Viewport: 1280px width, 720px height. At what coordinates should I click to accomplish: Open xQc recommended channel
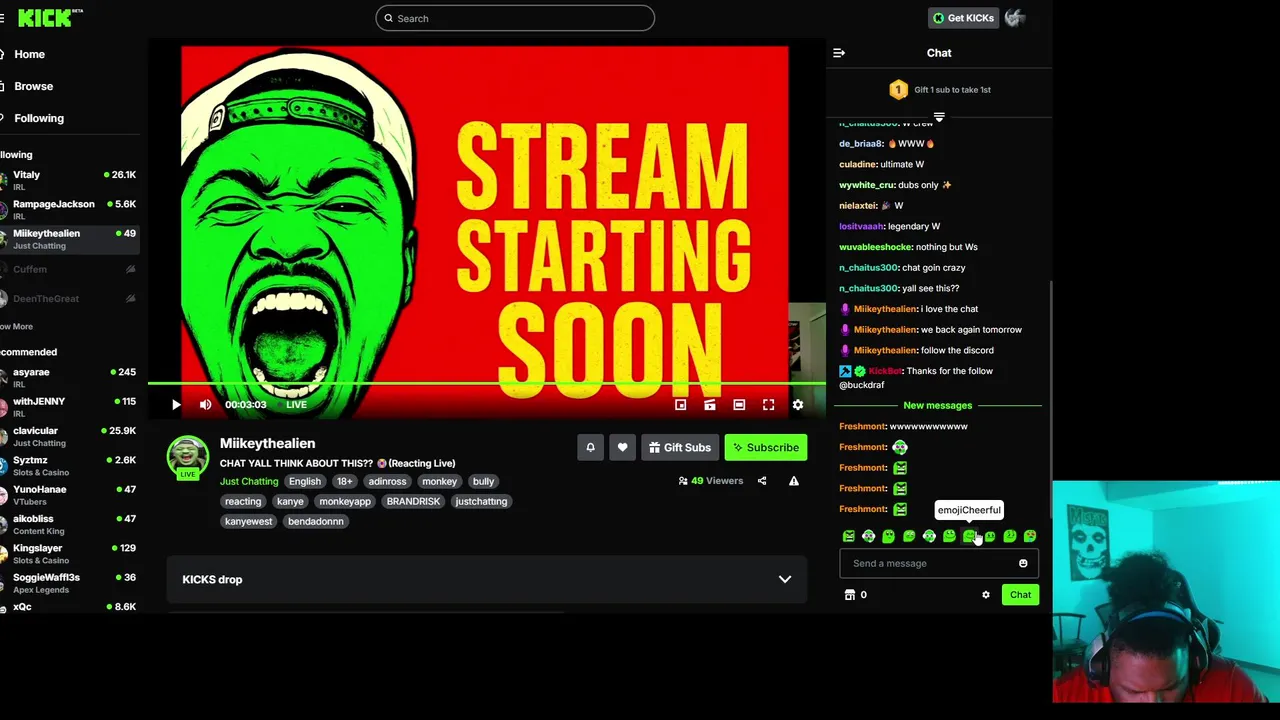click(x=69, y=607)
